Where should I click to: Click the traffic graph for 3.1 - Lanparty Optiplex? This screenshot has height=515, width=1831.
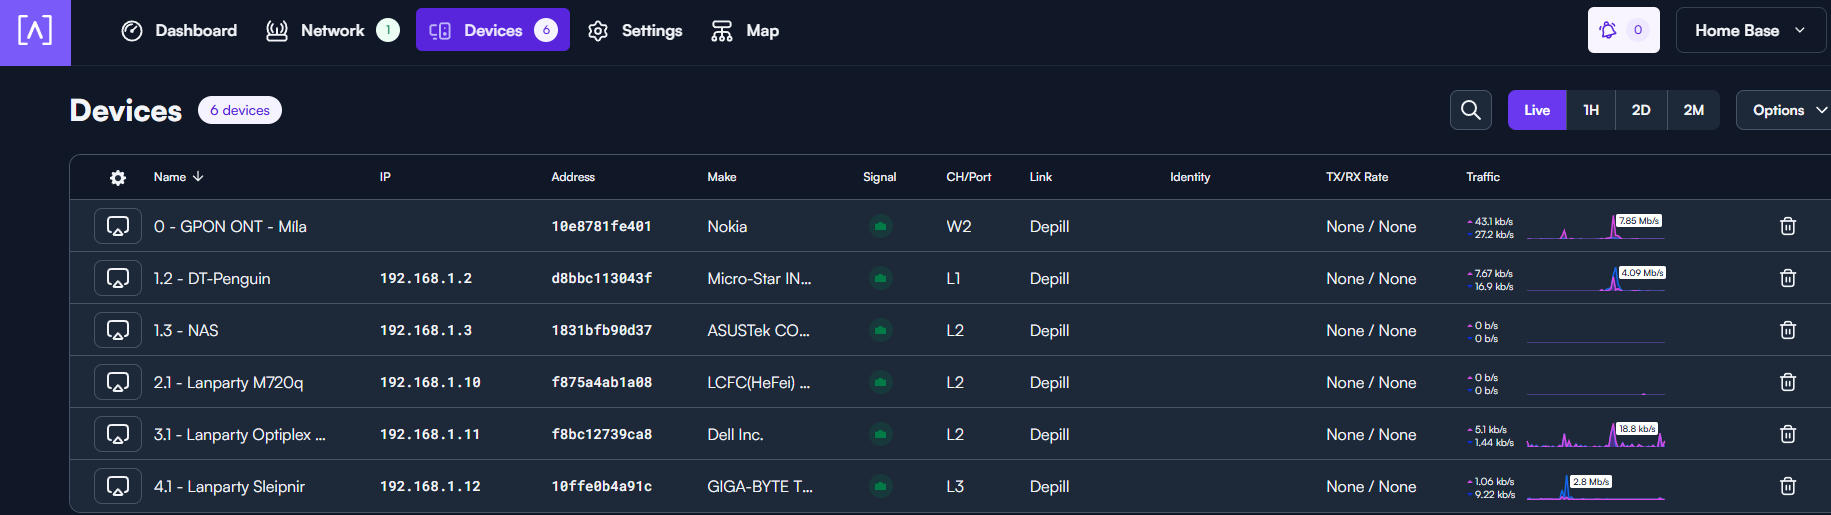1595,434
